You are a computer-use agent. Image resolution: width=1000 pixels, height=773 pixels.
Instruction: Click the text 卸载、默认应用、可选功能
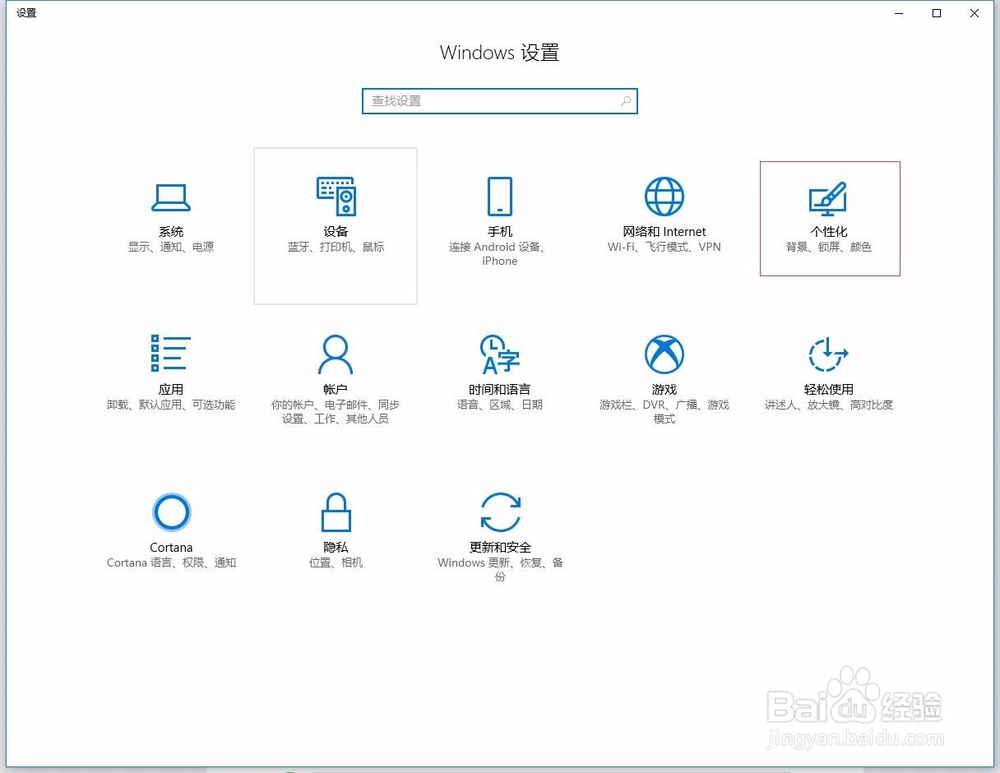click(x=171, y=404)
